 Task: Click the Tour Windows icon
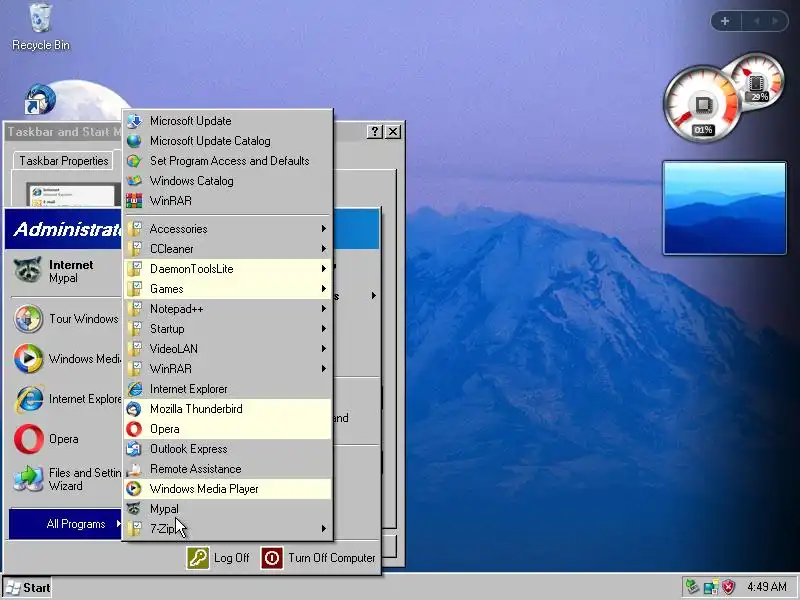pos(28,318)
